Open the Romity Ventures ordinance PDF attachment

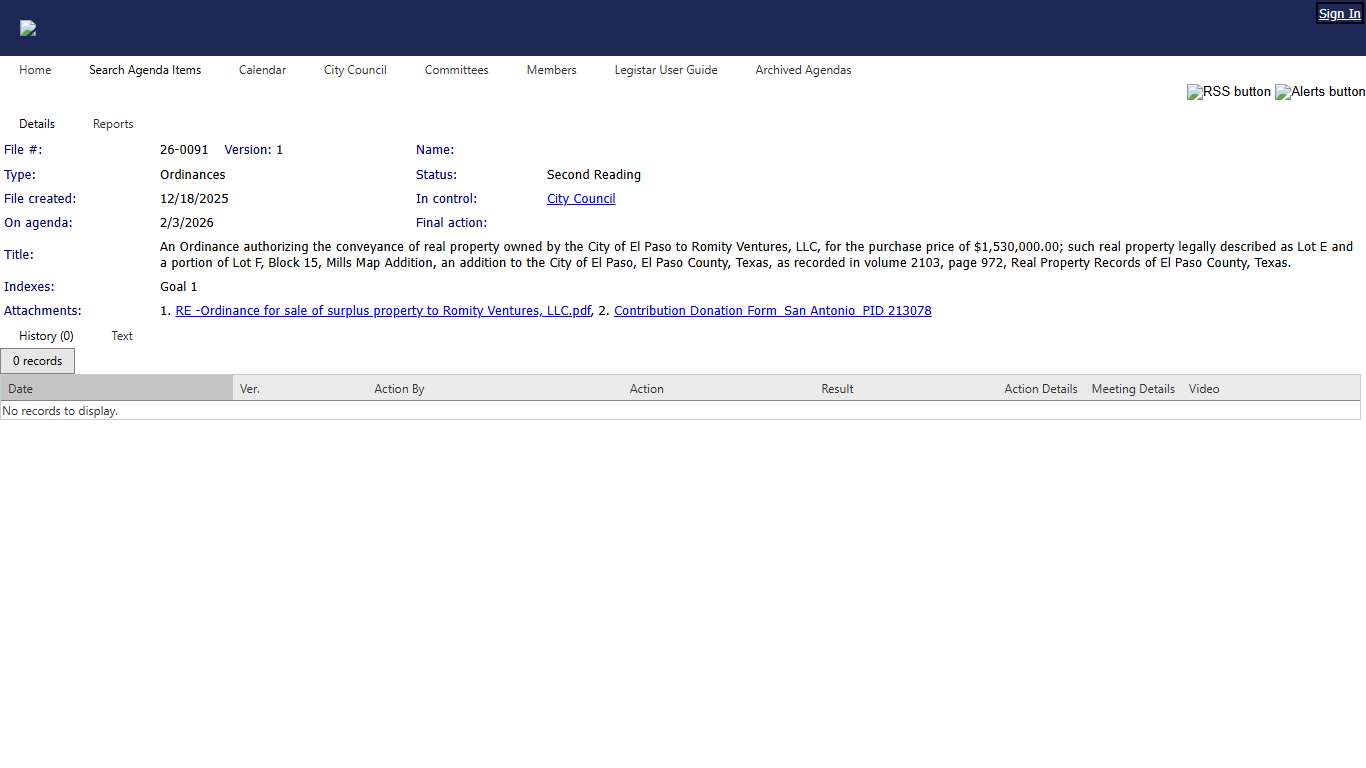pos(383,311)
